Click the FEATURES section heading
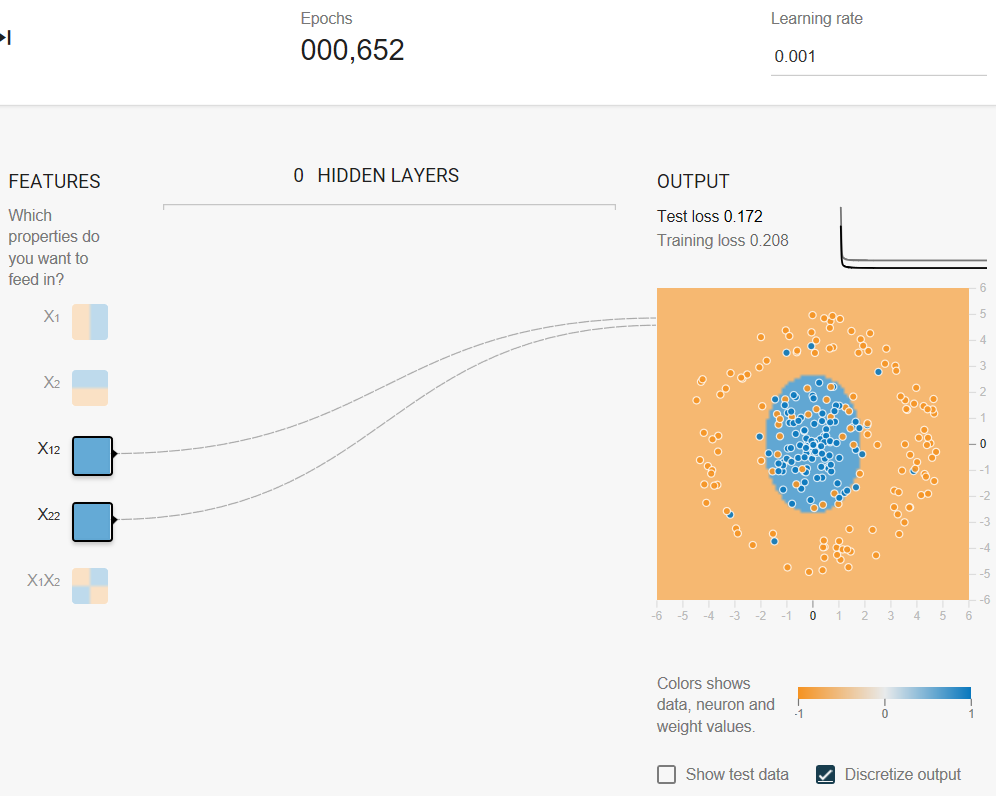Image resolution: width=999 pixels, height=796 pixels. (54, 182)
